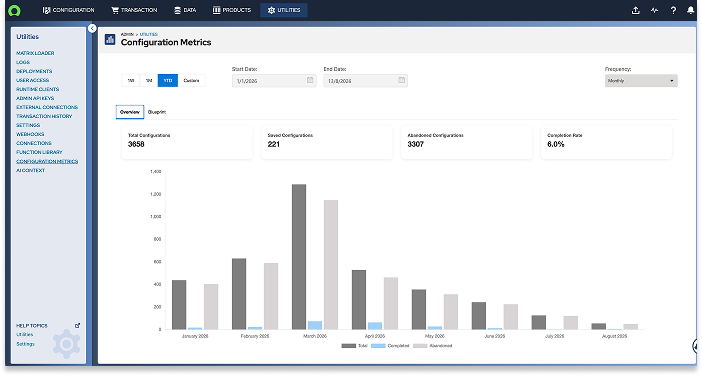This screenshot has width=702, height=376.
Task: Click the Configuration Metrics bar-chart page icon
Action: (110, 39)
